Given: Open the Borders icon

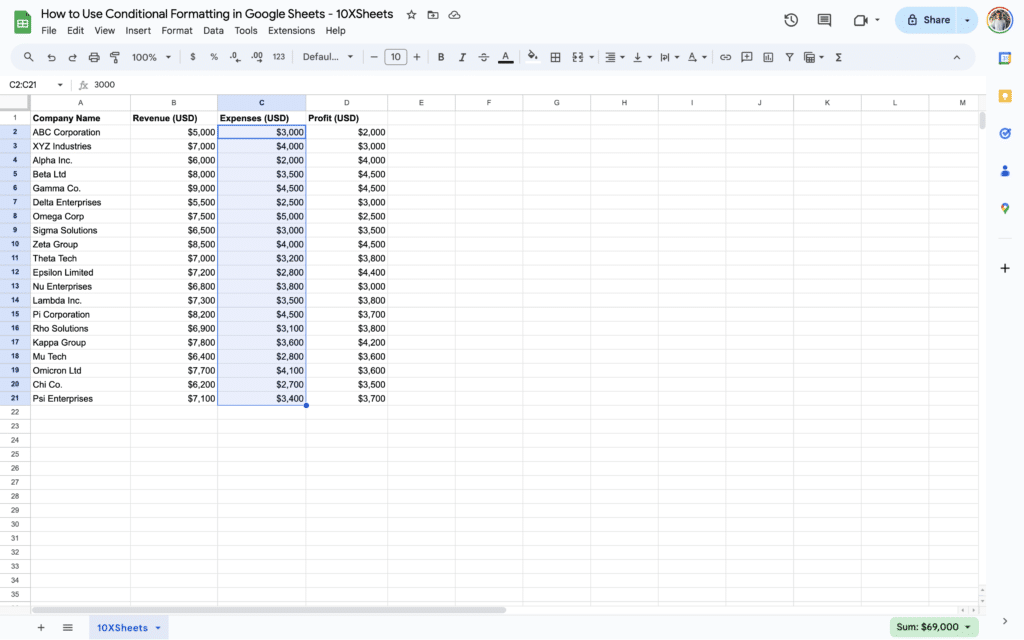Looking at the screenshot, I should point(556,57).
